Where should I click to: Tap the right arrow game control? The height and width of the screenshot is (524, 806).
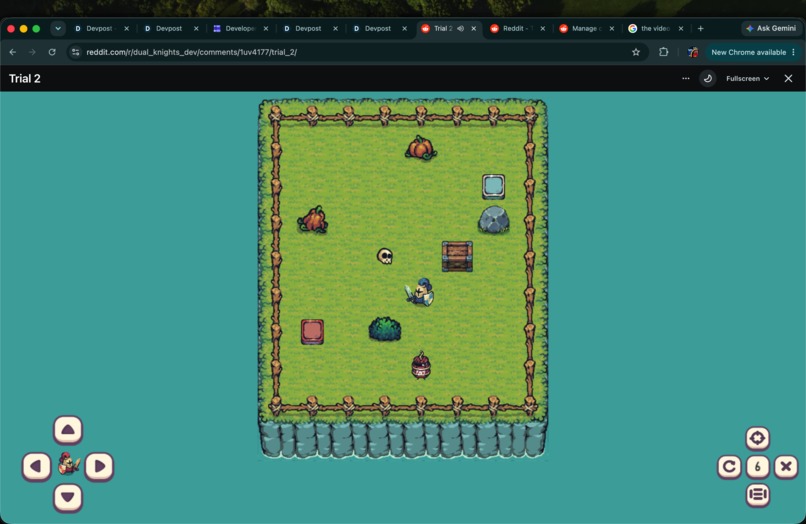pos(99,466)
